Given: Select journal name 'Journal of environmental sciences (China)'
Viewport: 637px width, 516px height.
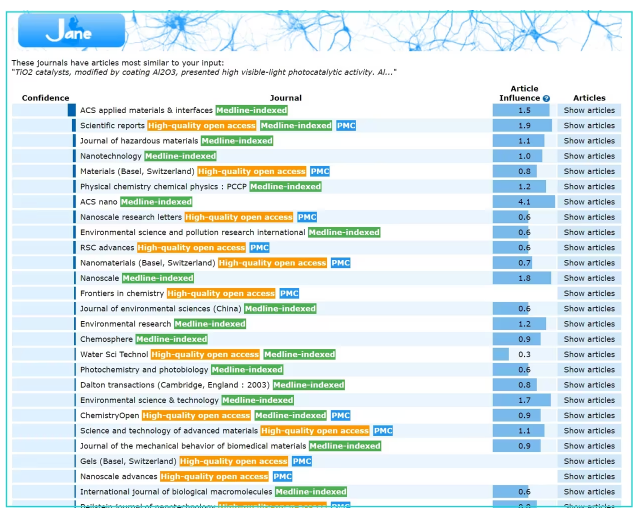Looking at the screenshot, I should point(161,308).
